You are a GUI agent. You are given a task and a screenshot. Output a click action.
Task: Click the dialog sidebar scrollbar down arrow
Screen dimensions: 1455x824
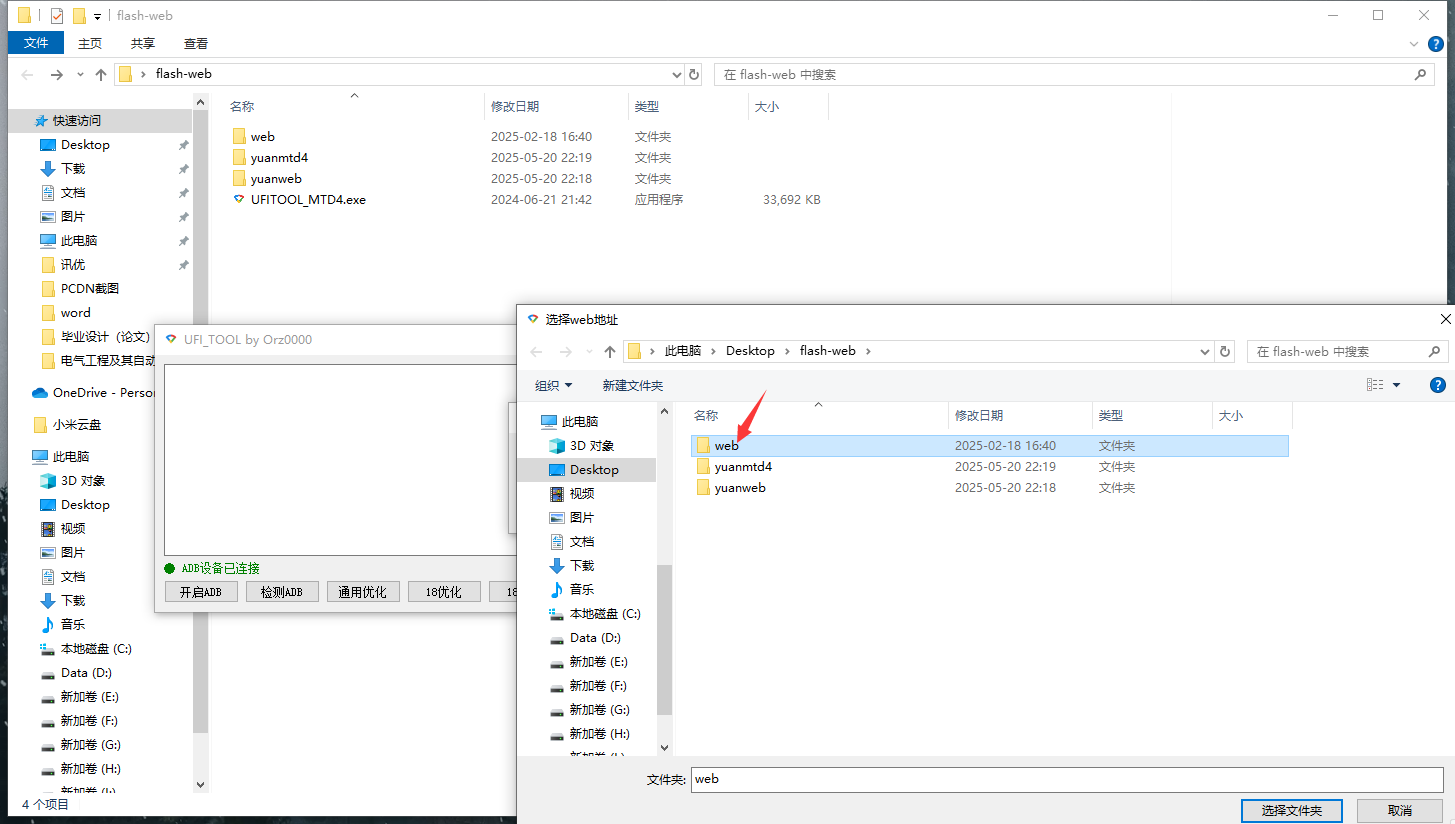point(664,747)
